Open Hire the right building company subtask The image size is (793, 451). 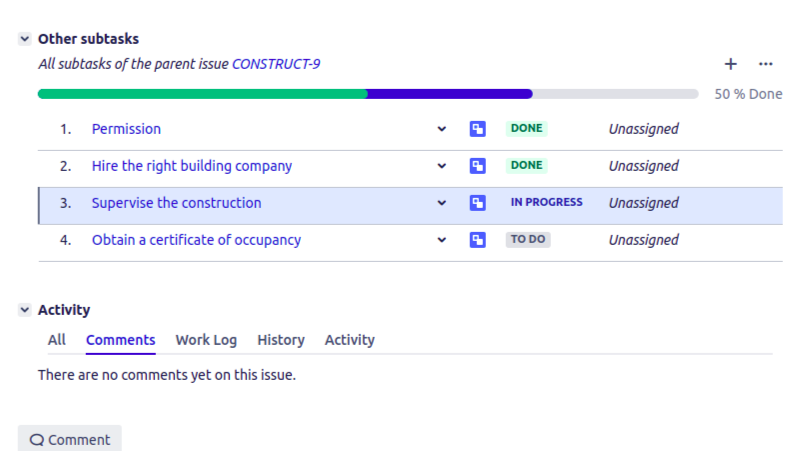[192, 166]
